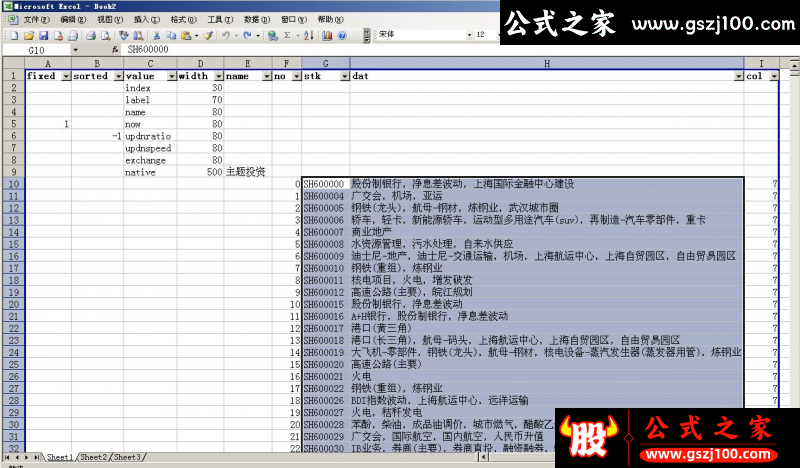Open the filter dropdown for the value column

coord(172,76)
